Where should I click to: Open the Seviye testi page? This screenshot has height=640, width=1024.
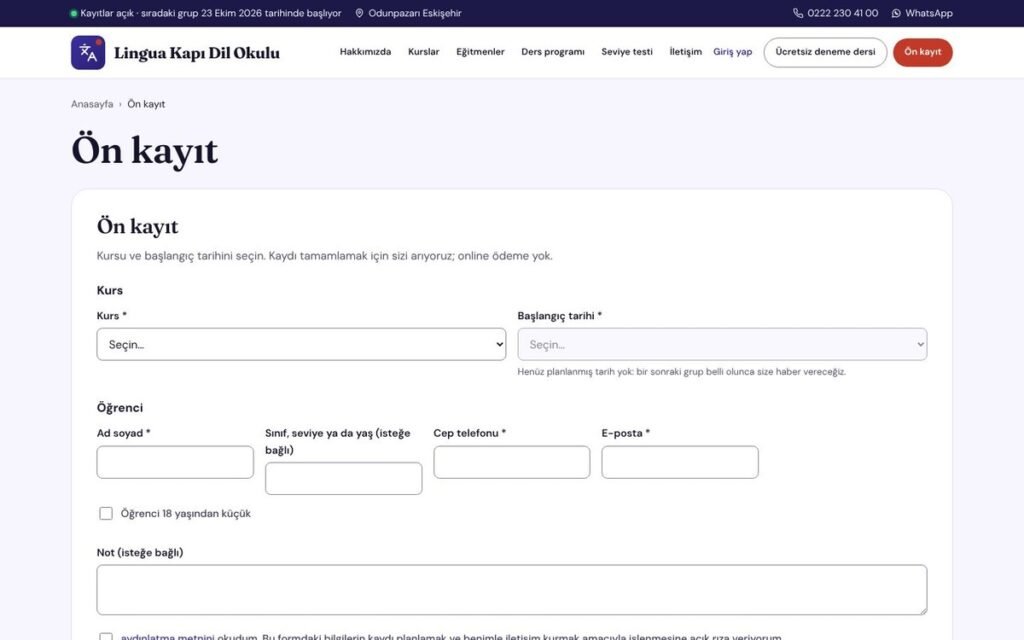pyautogui.click(x=627, y=52)
